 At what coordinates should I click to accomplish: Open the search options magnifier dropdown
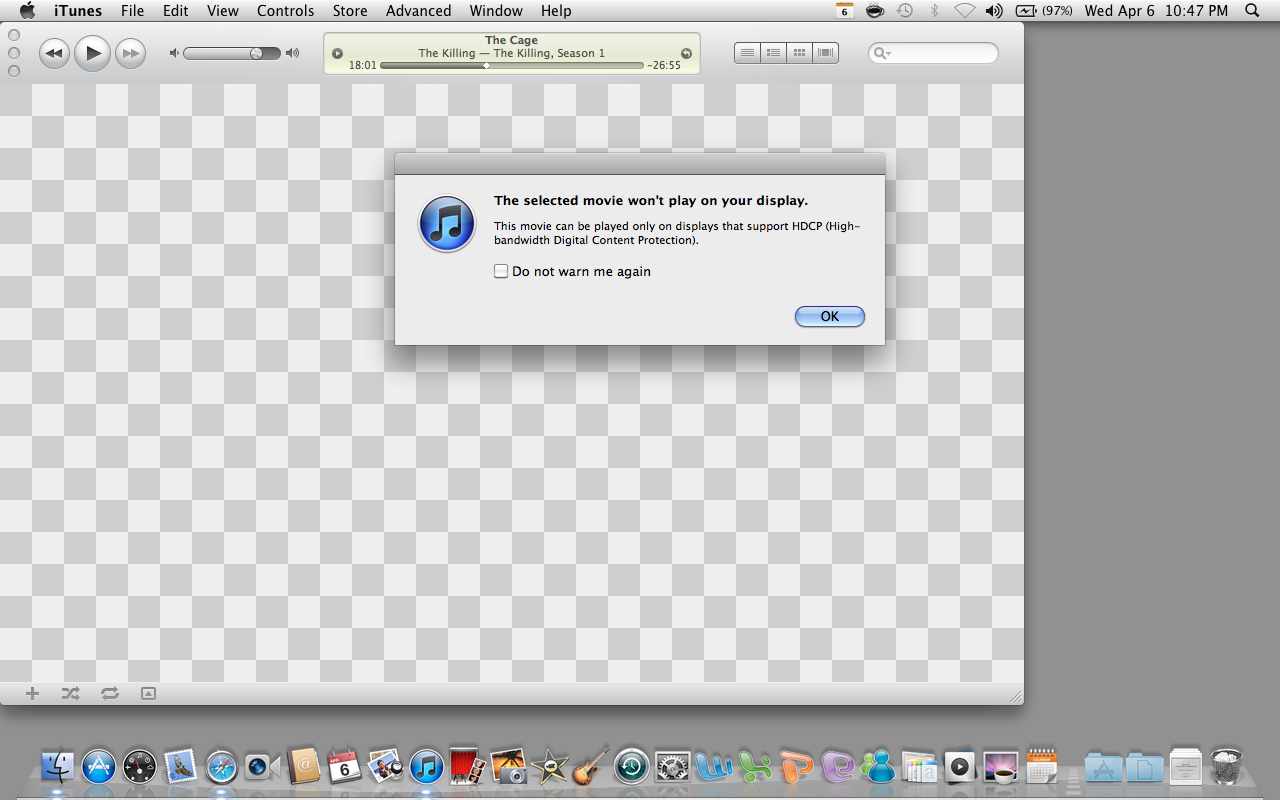(x=881, y=53)
